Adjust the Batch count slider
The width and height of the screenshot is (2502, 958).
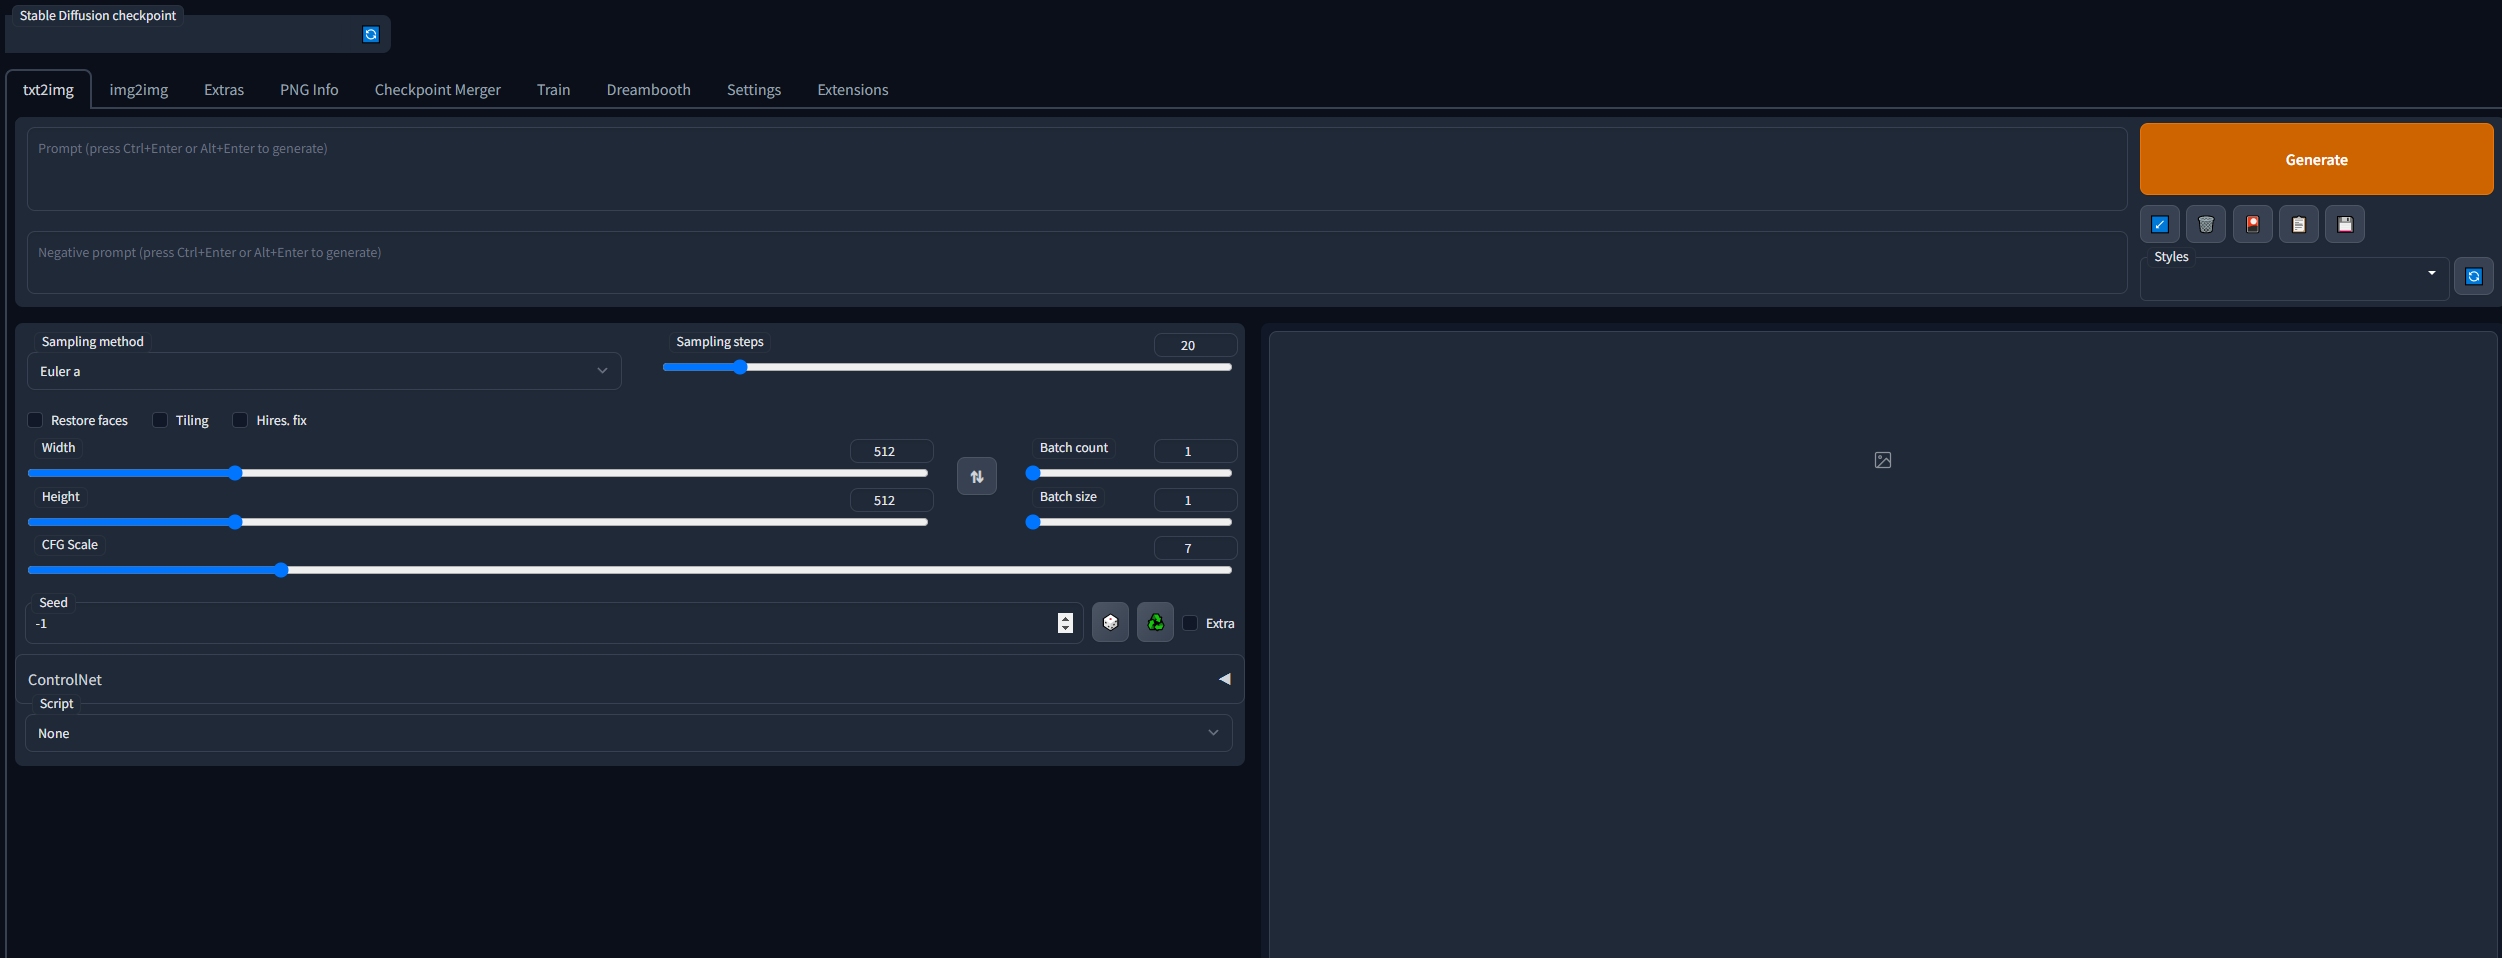(x=1129, y=473)
